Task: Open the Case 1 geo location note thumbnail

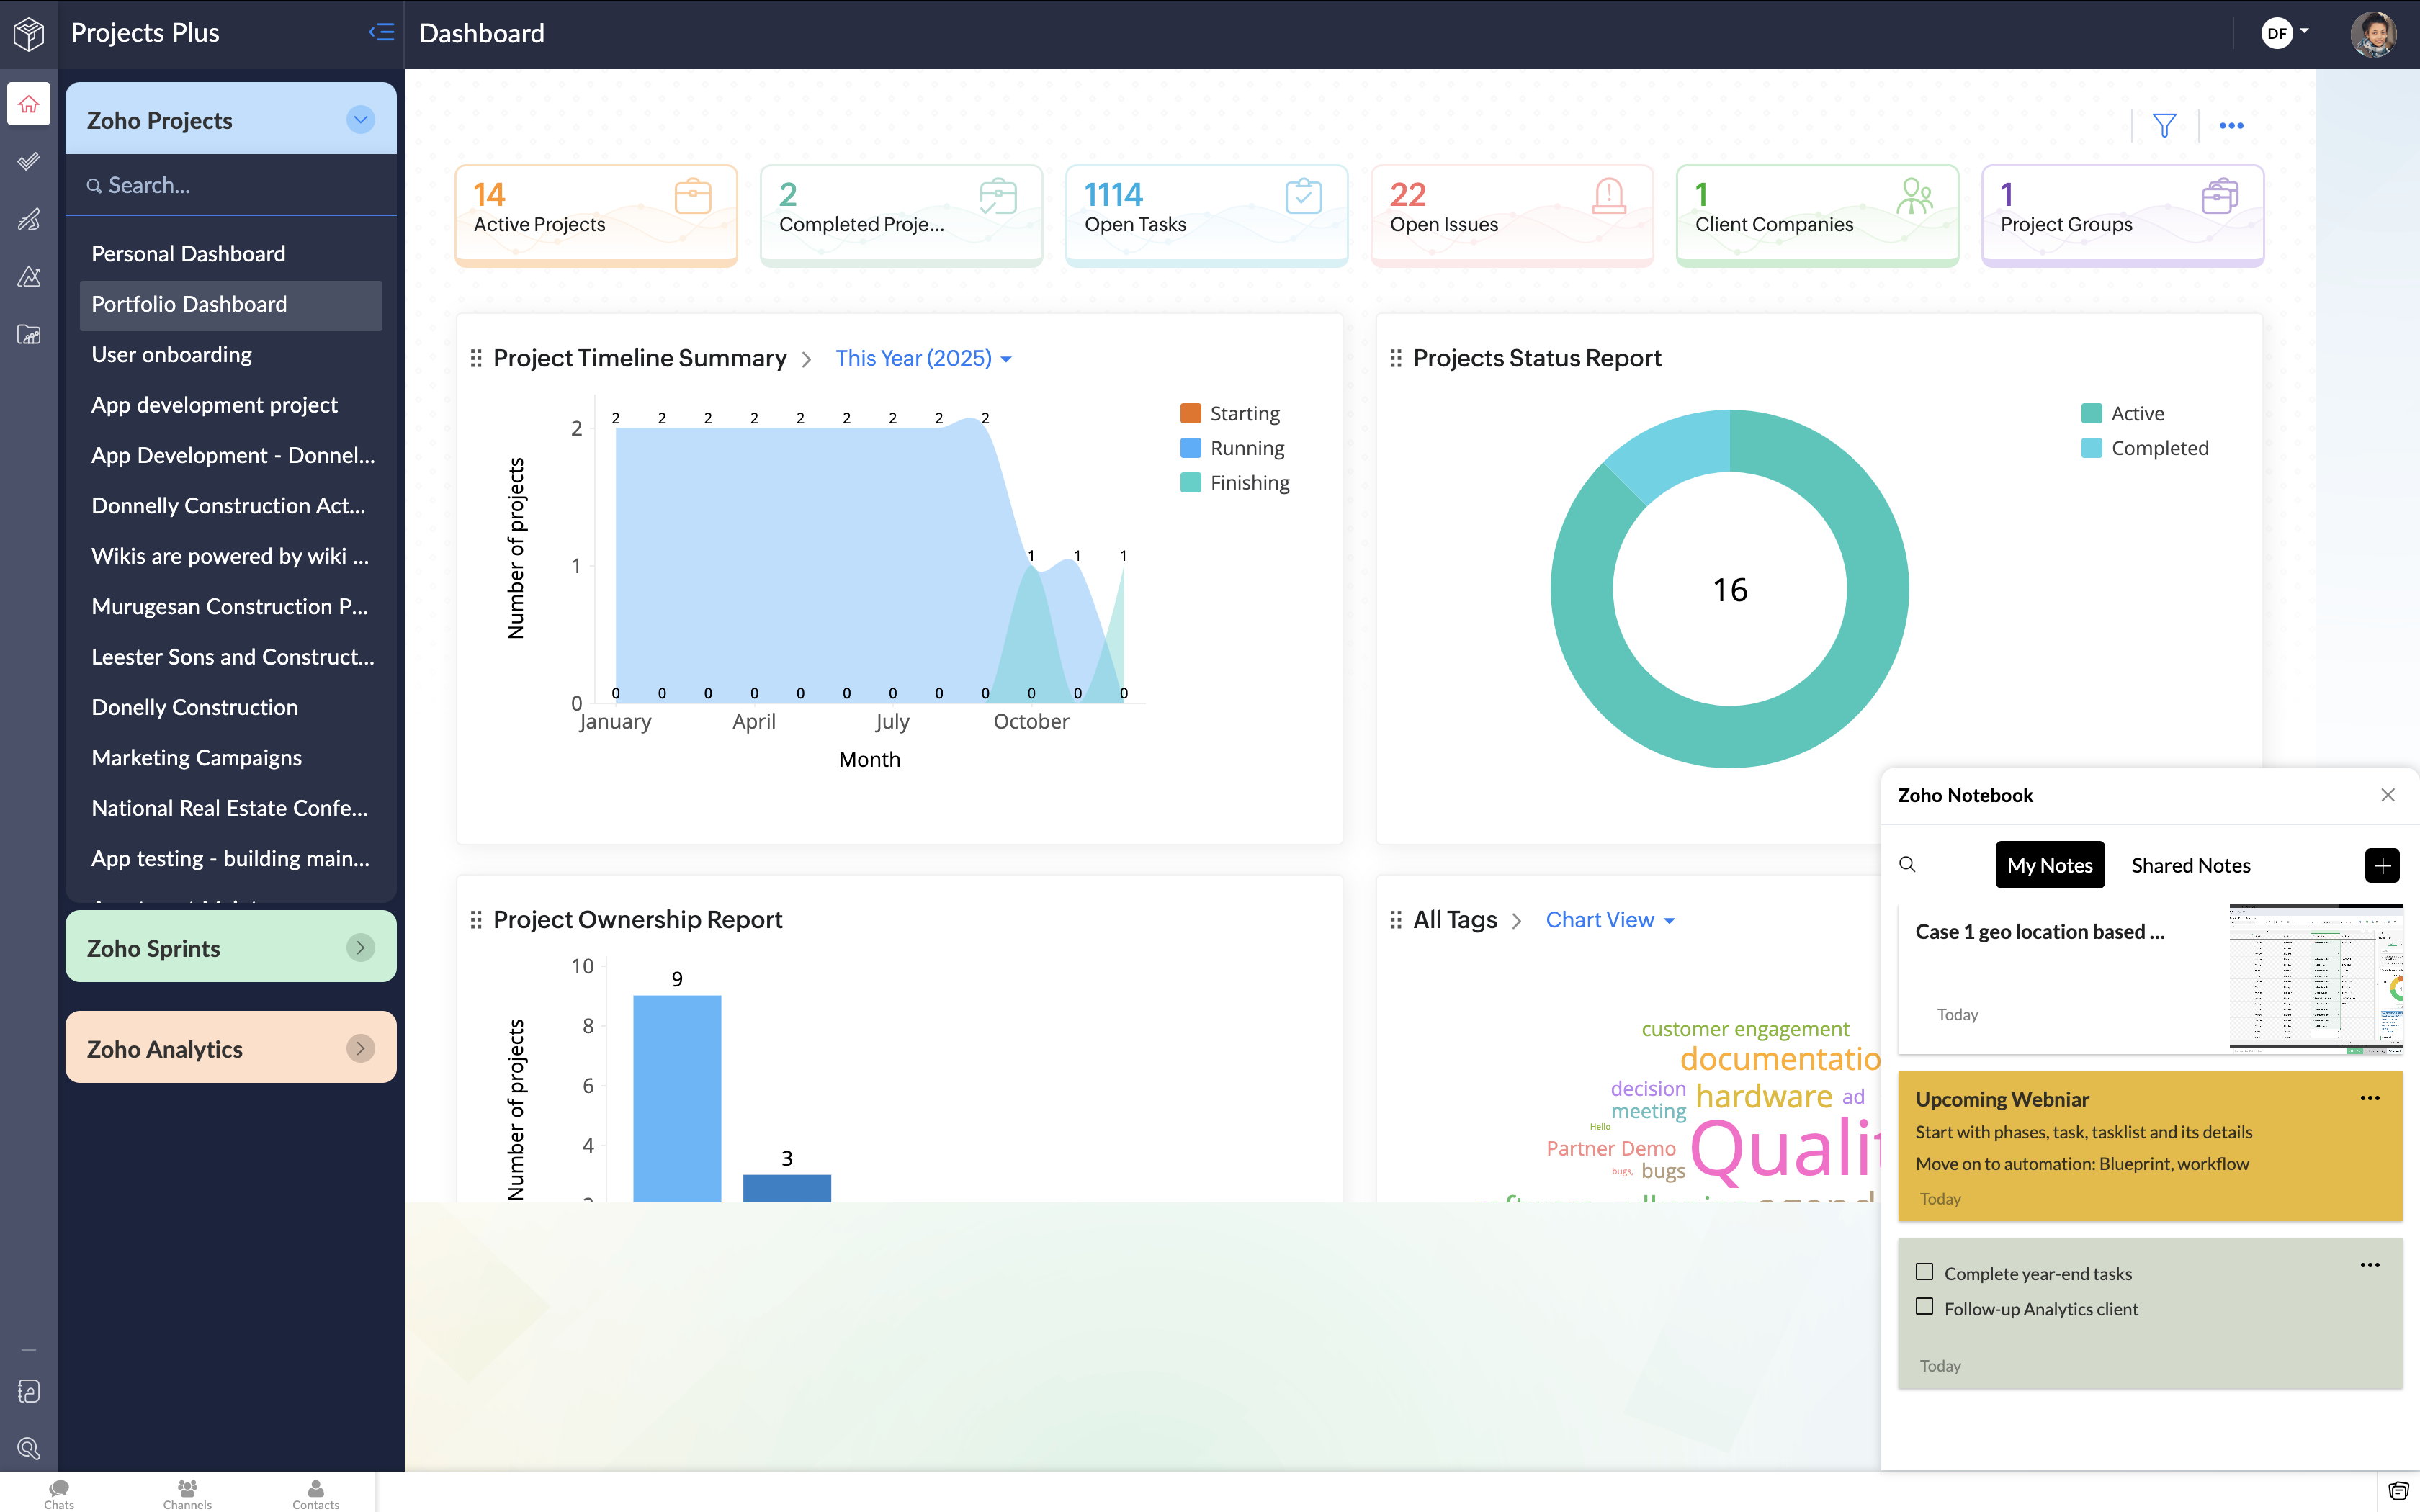Action: click(x=2316, y=979)
